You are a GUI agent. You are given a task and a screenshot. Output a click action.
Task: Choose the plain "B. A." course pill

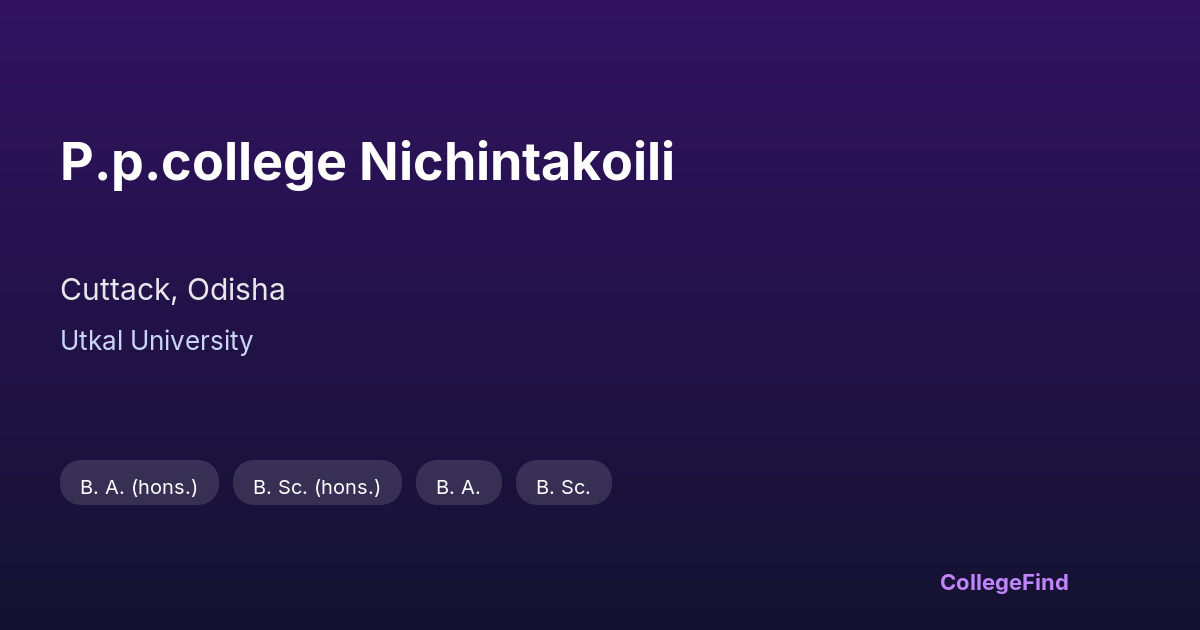[458, 487]
